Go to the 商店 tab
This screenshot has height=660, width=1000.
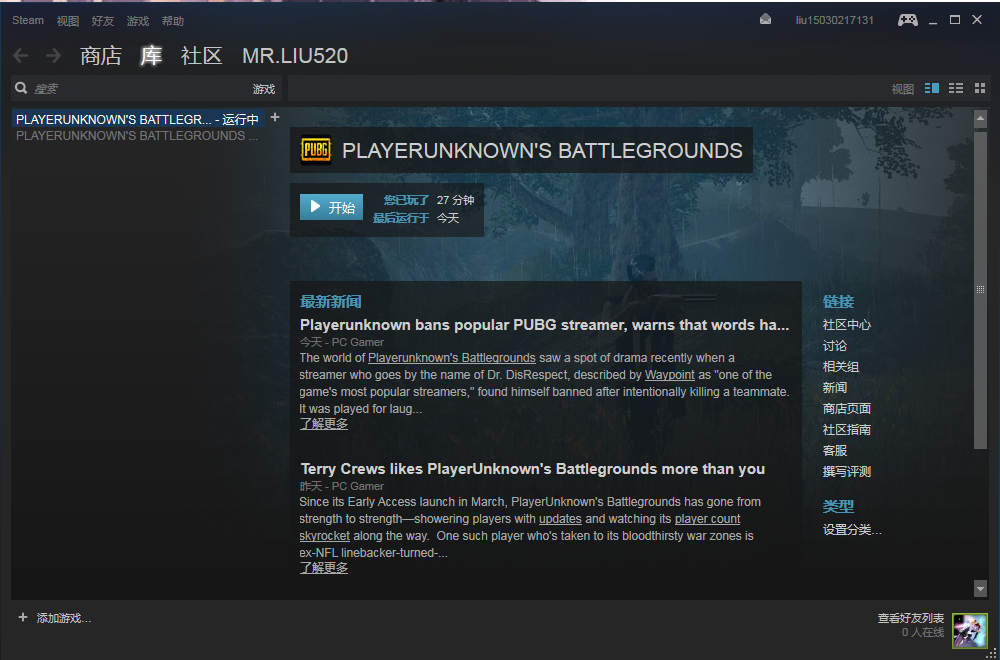click(101, 56)
